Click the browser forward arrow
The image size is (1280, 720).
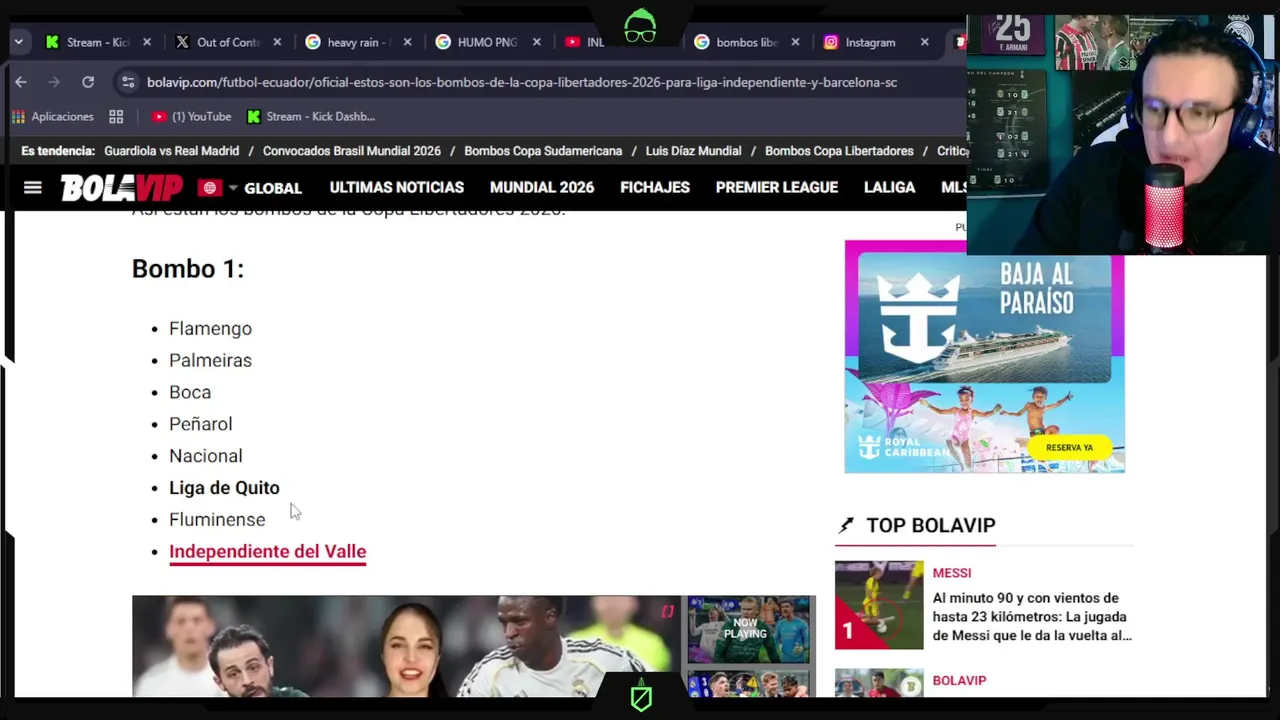pos(54,82)
